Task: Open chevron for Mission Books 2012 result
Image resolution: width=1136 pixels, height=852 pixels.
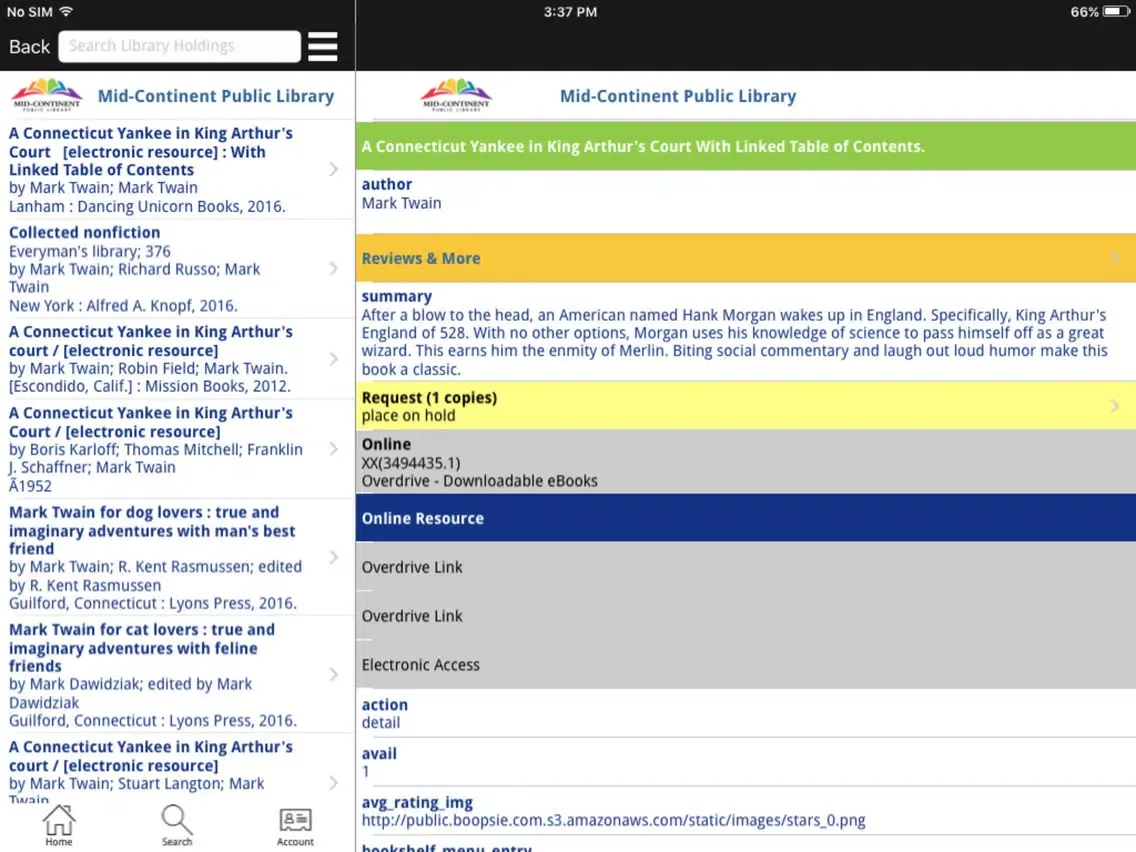Action: [333, 359]
